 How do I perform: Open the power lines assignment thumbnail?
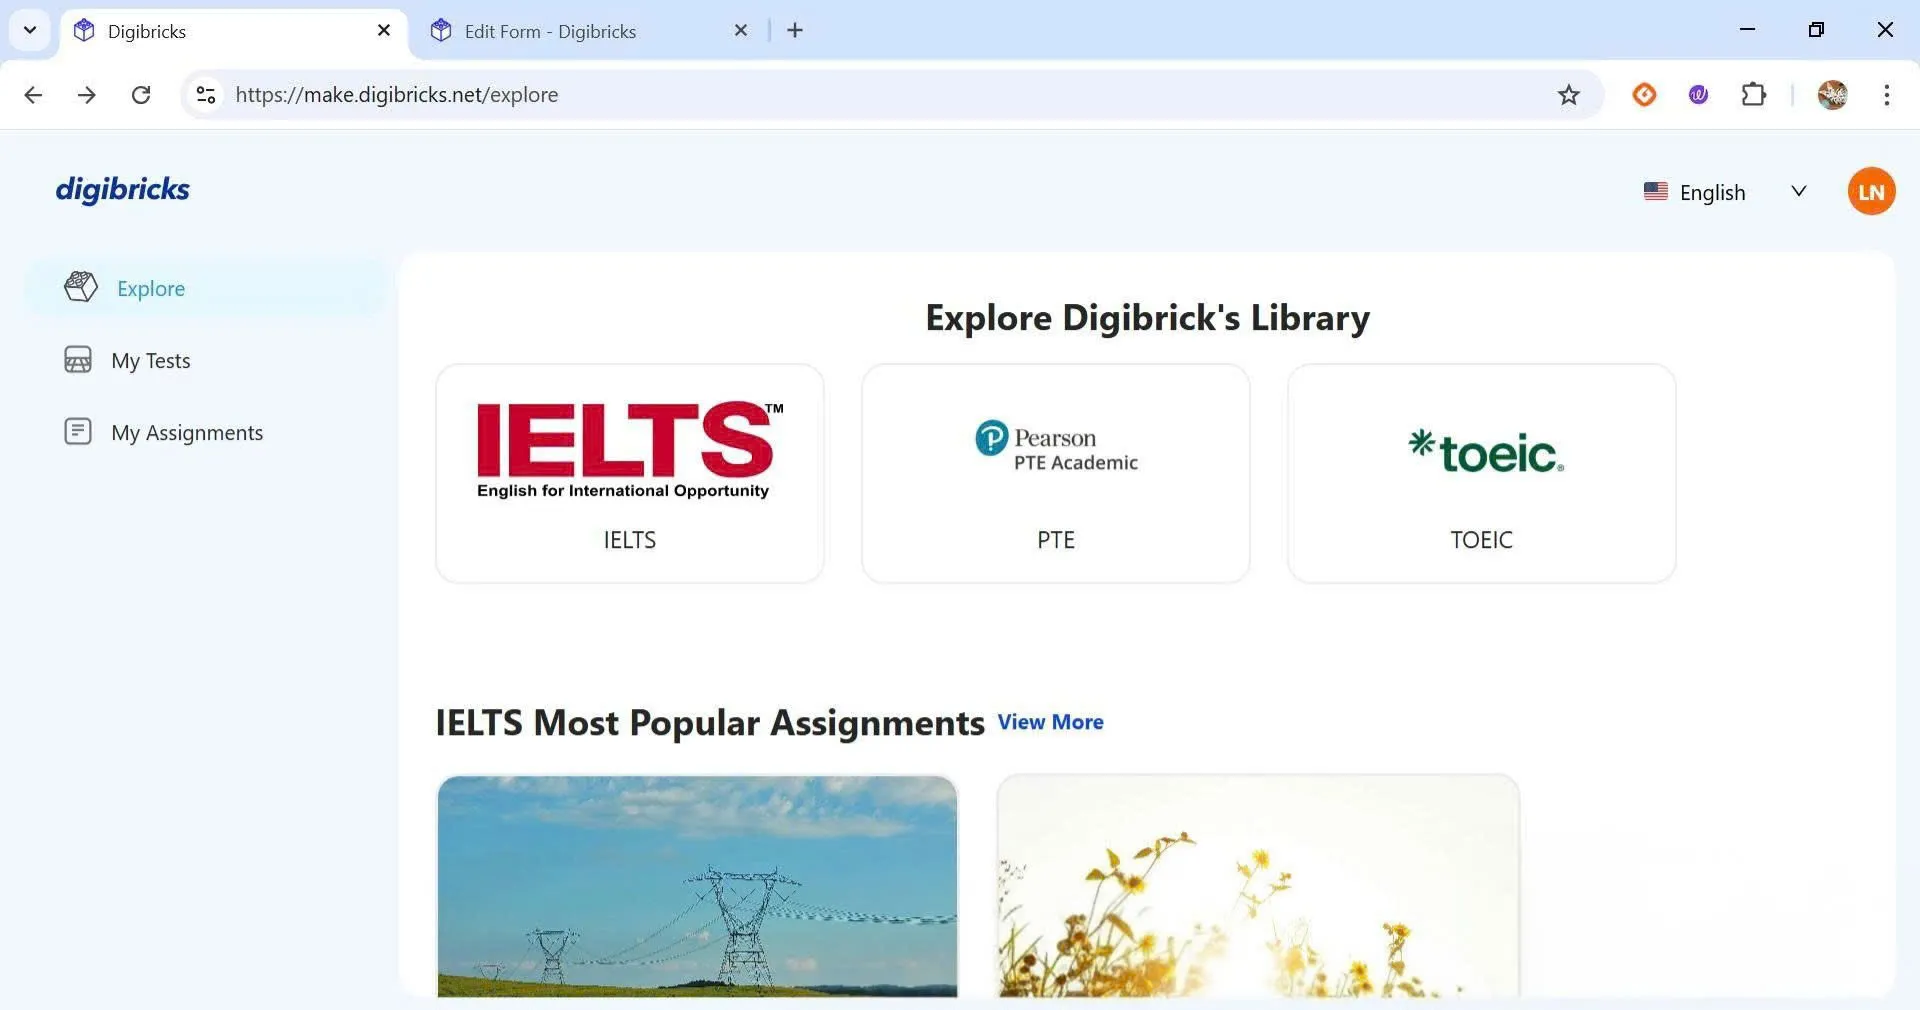[x=697, y=886]
